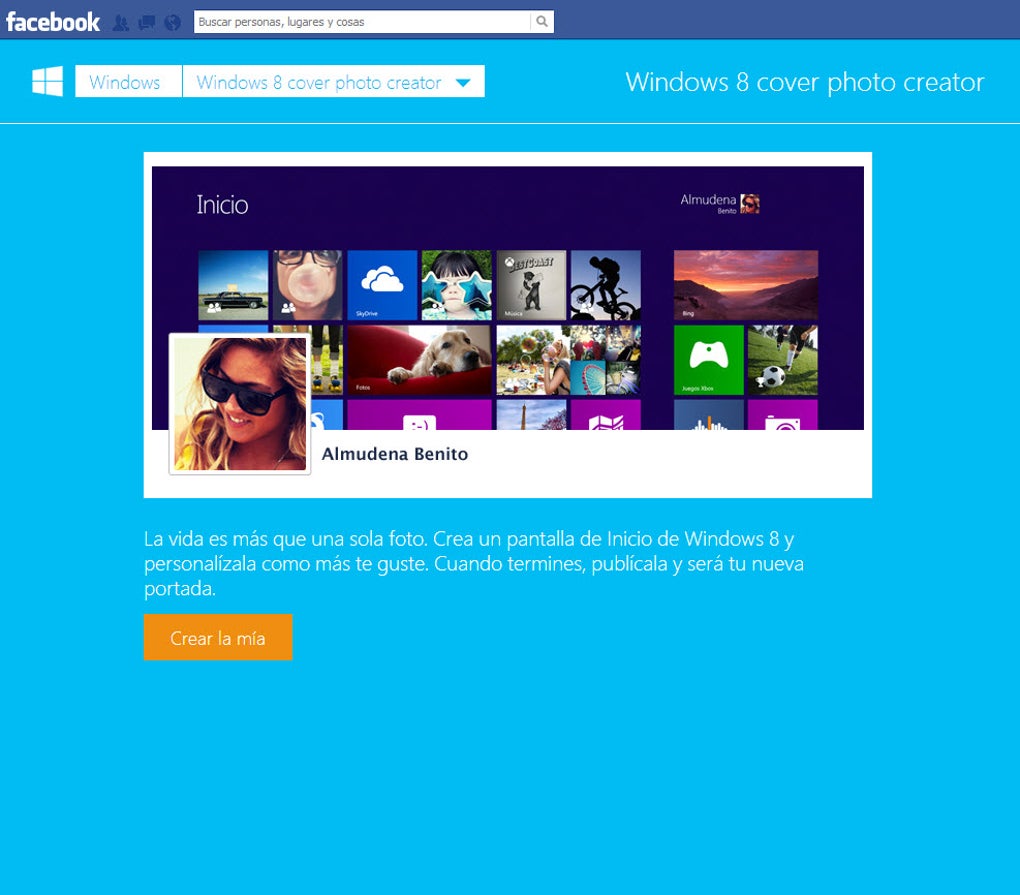
Task: Click the Eiffel Tower travel tile
Action: point(531,415)
